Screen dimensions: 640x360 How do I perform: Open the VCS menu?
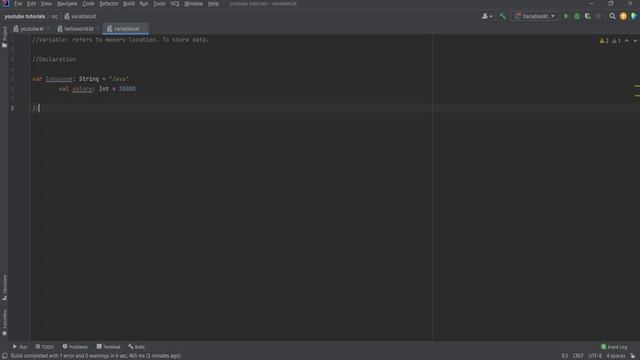tap(175, 4)
